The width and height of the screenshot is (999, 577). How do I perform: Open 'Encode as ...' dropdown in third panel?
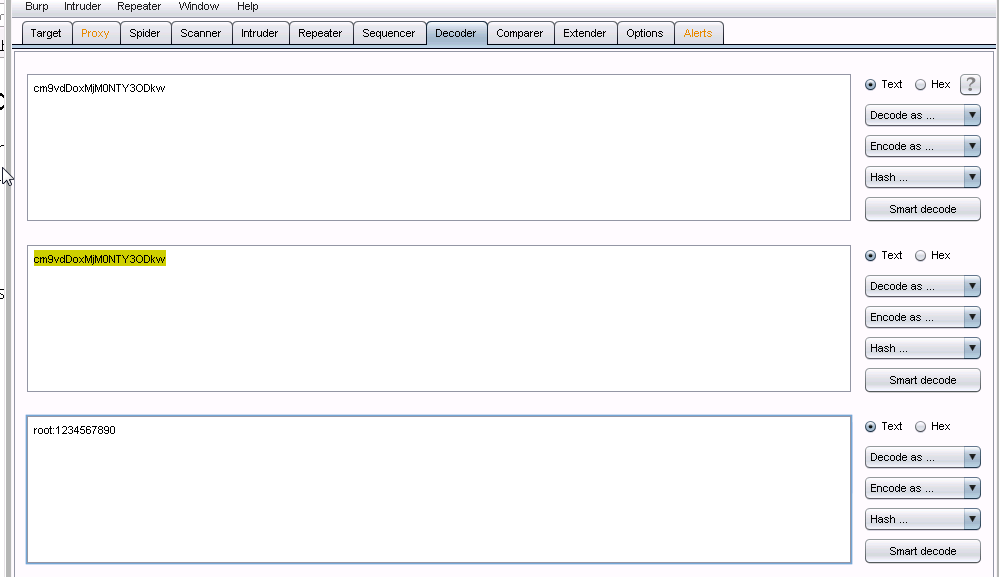coord(922,488)
